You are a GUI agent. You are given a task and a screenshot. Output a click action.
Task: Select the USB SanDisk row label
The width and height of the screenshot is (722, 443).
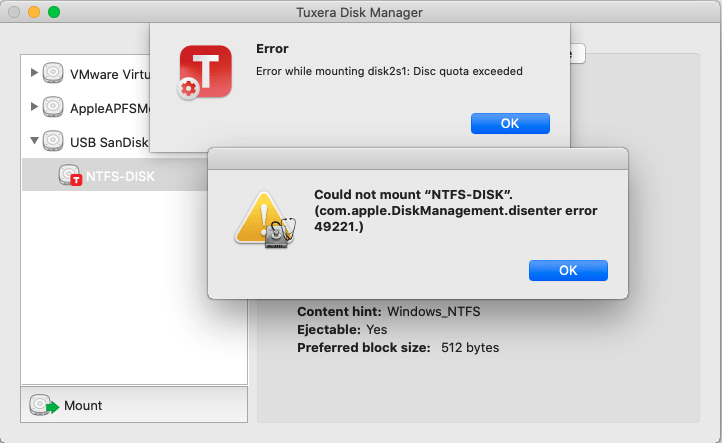pyautogui.click(x=109, y=142)
